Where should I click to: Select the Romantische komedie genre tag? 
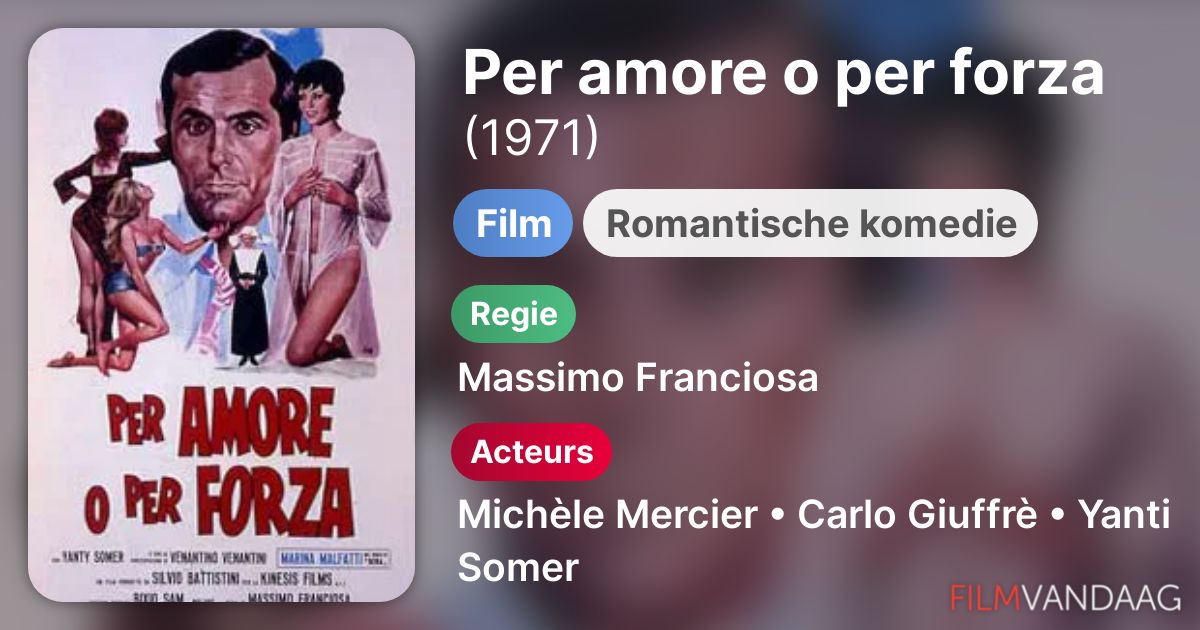(x=811, y=223)
